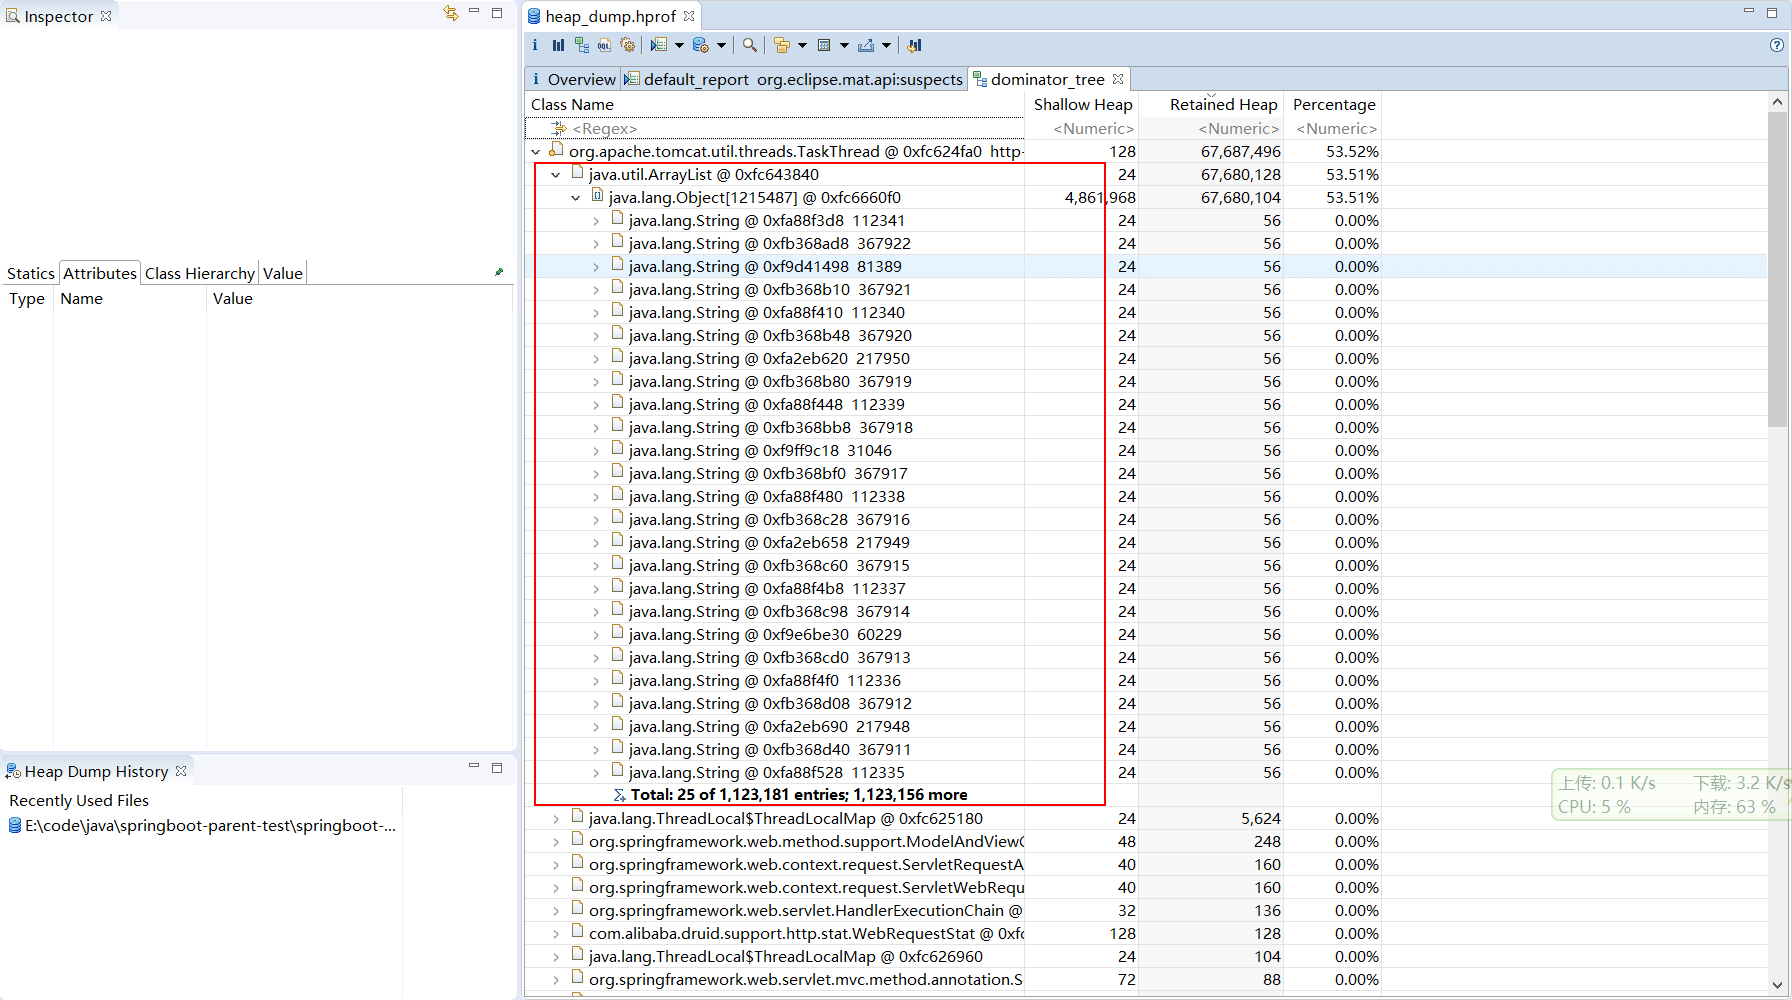Open the overview info toolbar icon
This screenshot has height=1000, width=1792.
point(535,45)
